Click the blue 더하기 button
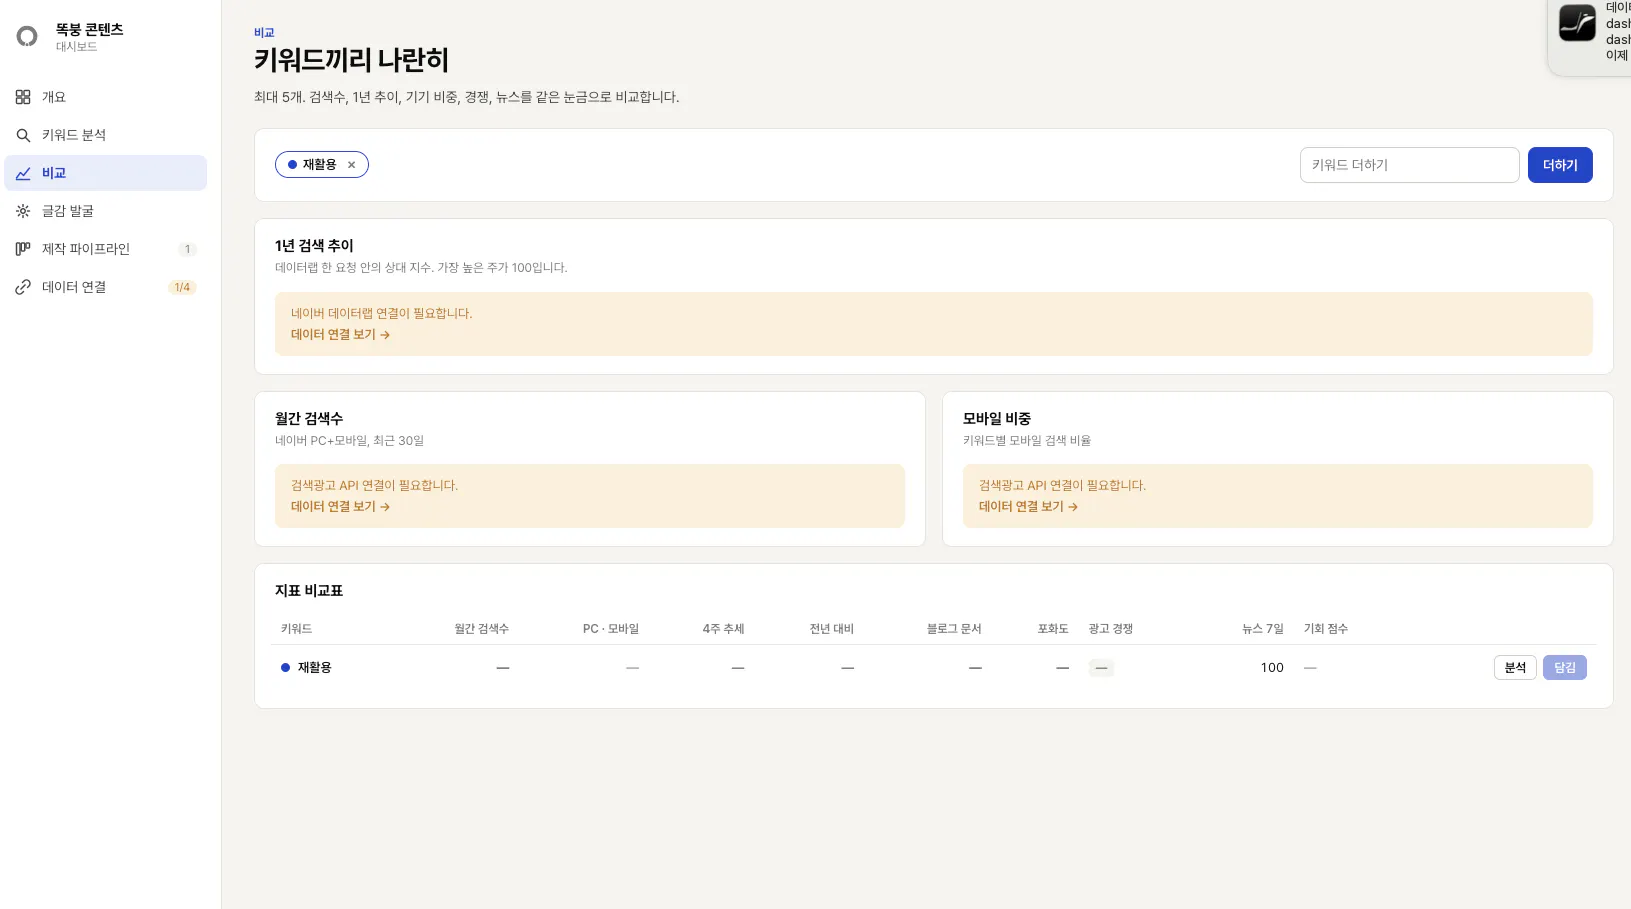This screenshot has width=1631, height=909. (1560, 165)
